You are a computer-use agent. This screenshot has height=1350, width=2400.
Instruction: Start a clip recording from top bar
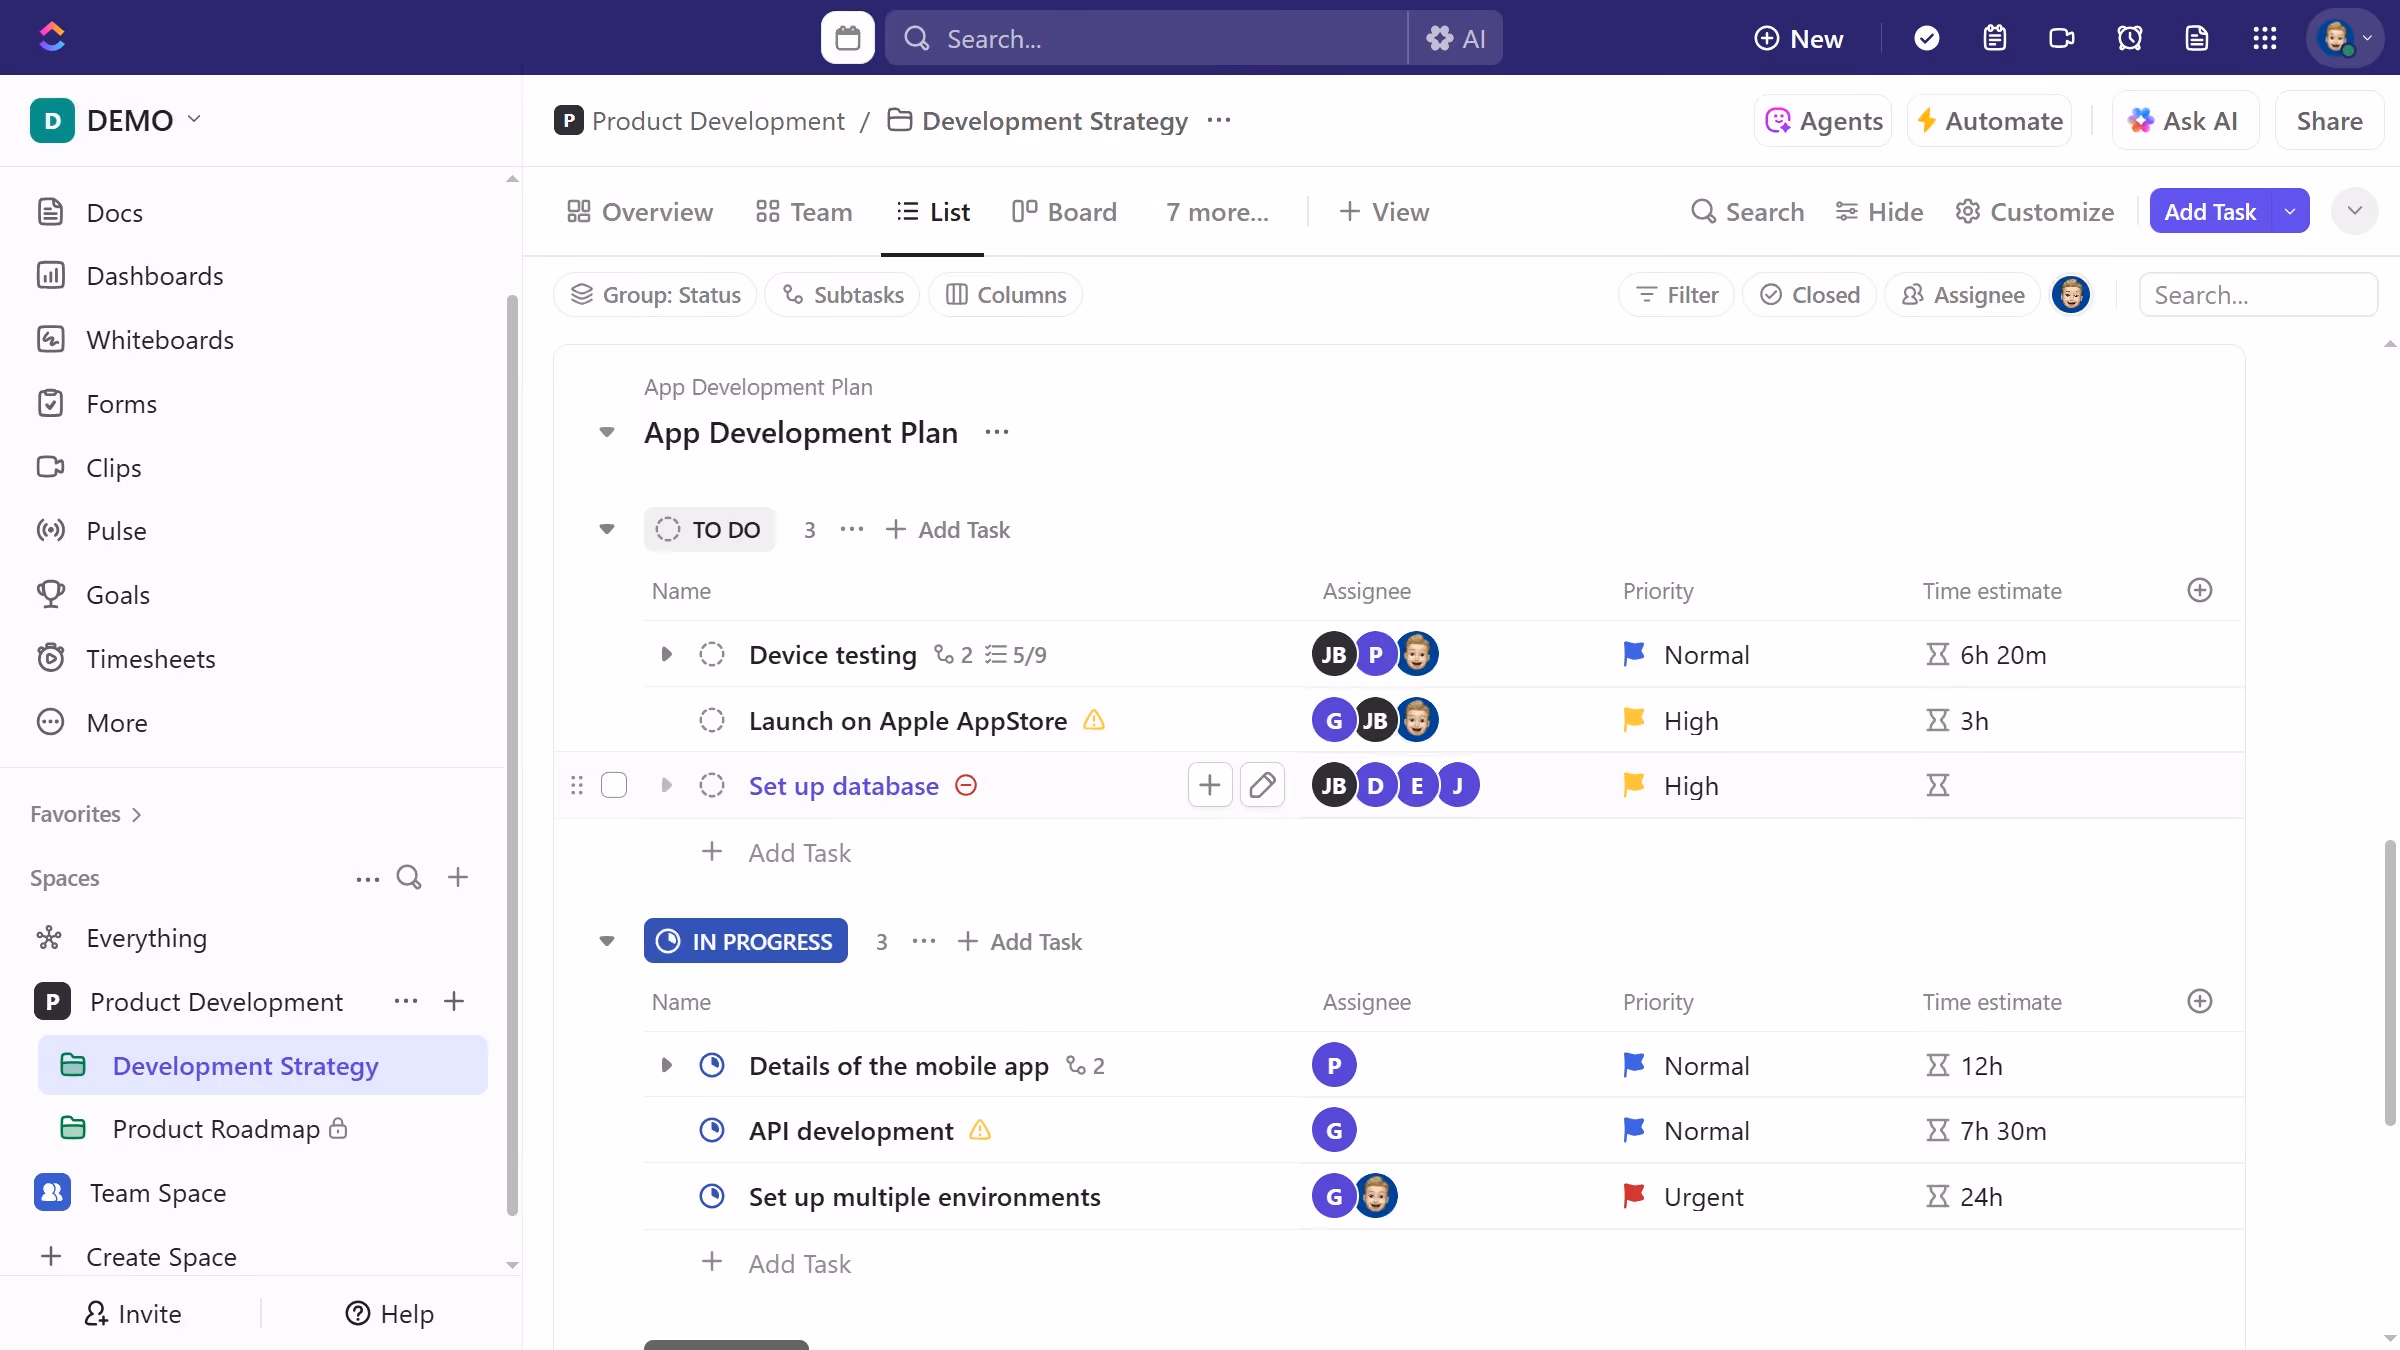coord(2062,38)
